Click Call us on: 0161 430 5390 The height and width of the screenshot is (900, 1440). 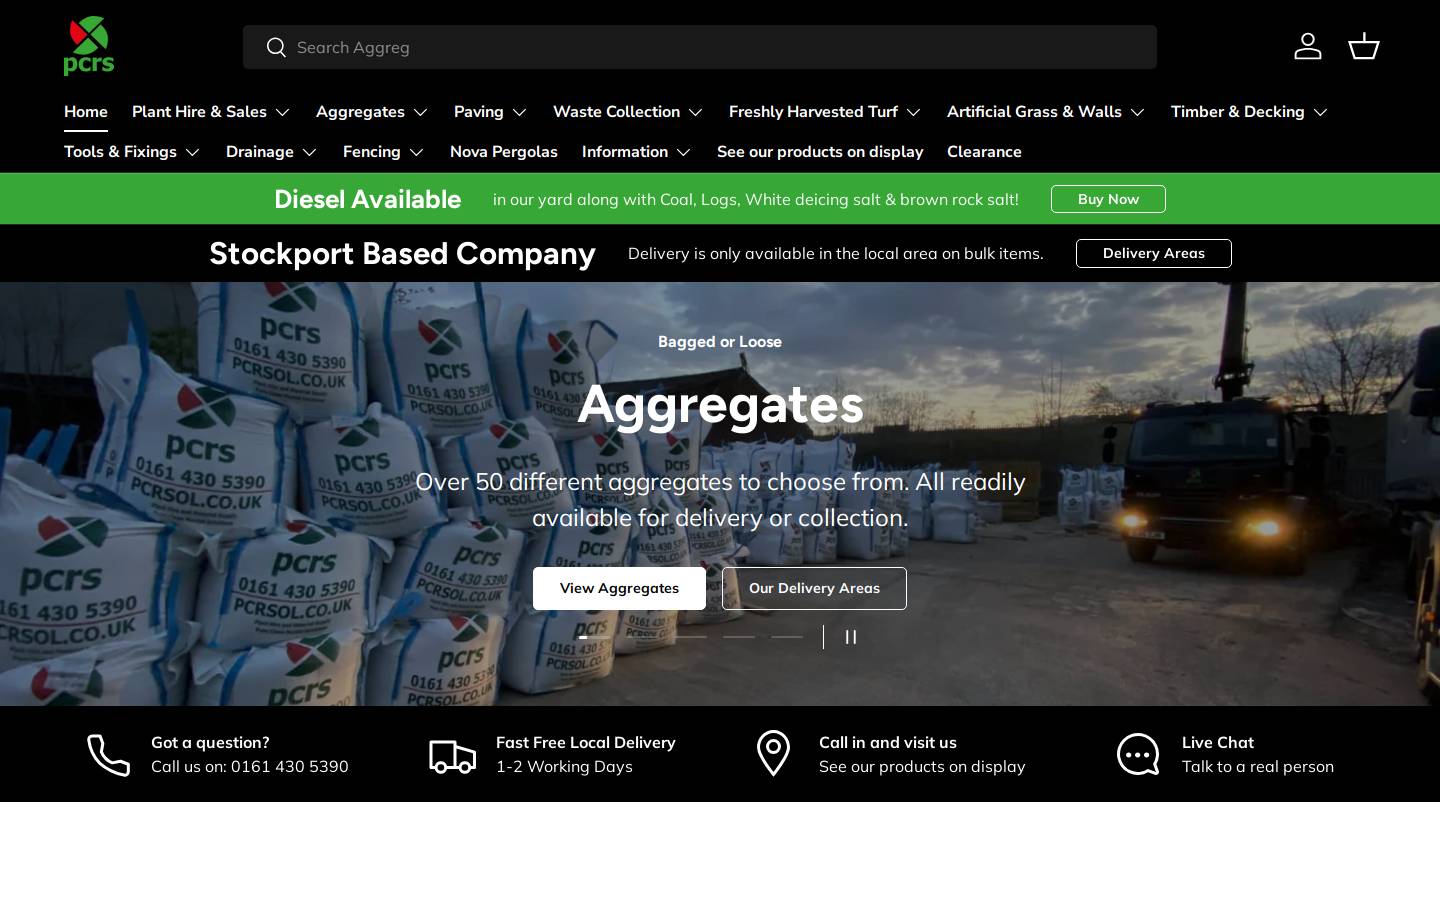pyautogui.click(x=250, y=766)
